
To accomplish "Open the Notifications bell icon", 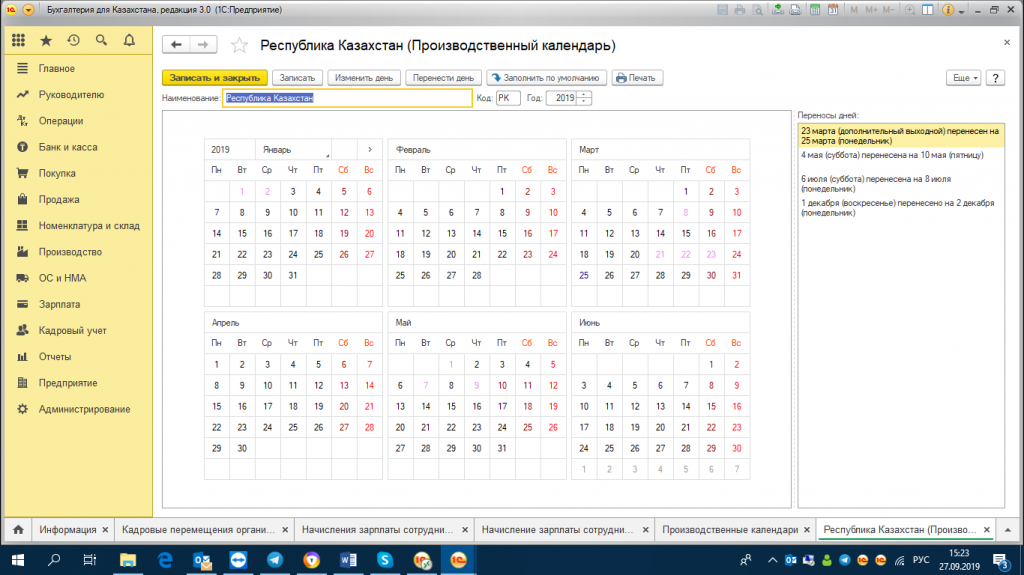I will (129, 41).
